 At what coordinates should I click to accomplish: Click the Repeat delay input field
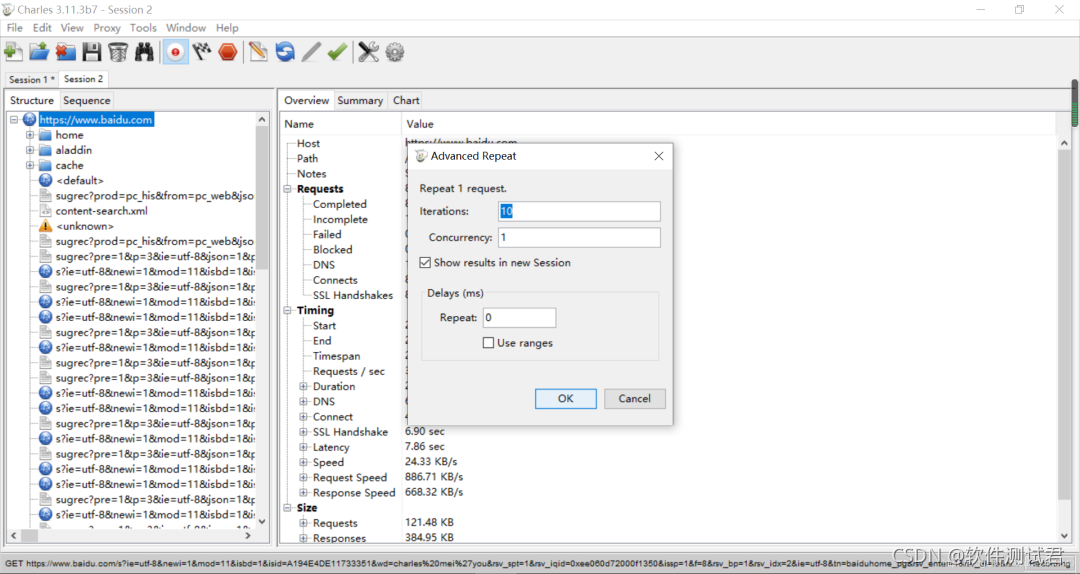click(x=519, y=318)
